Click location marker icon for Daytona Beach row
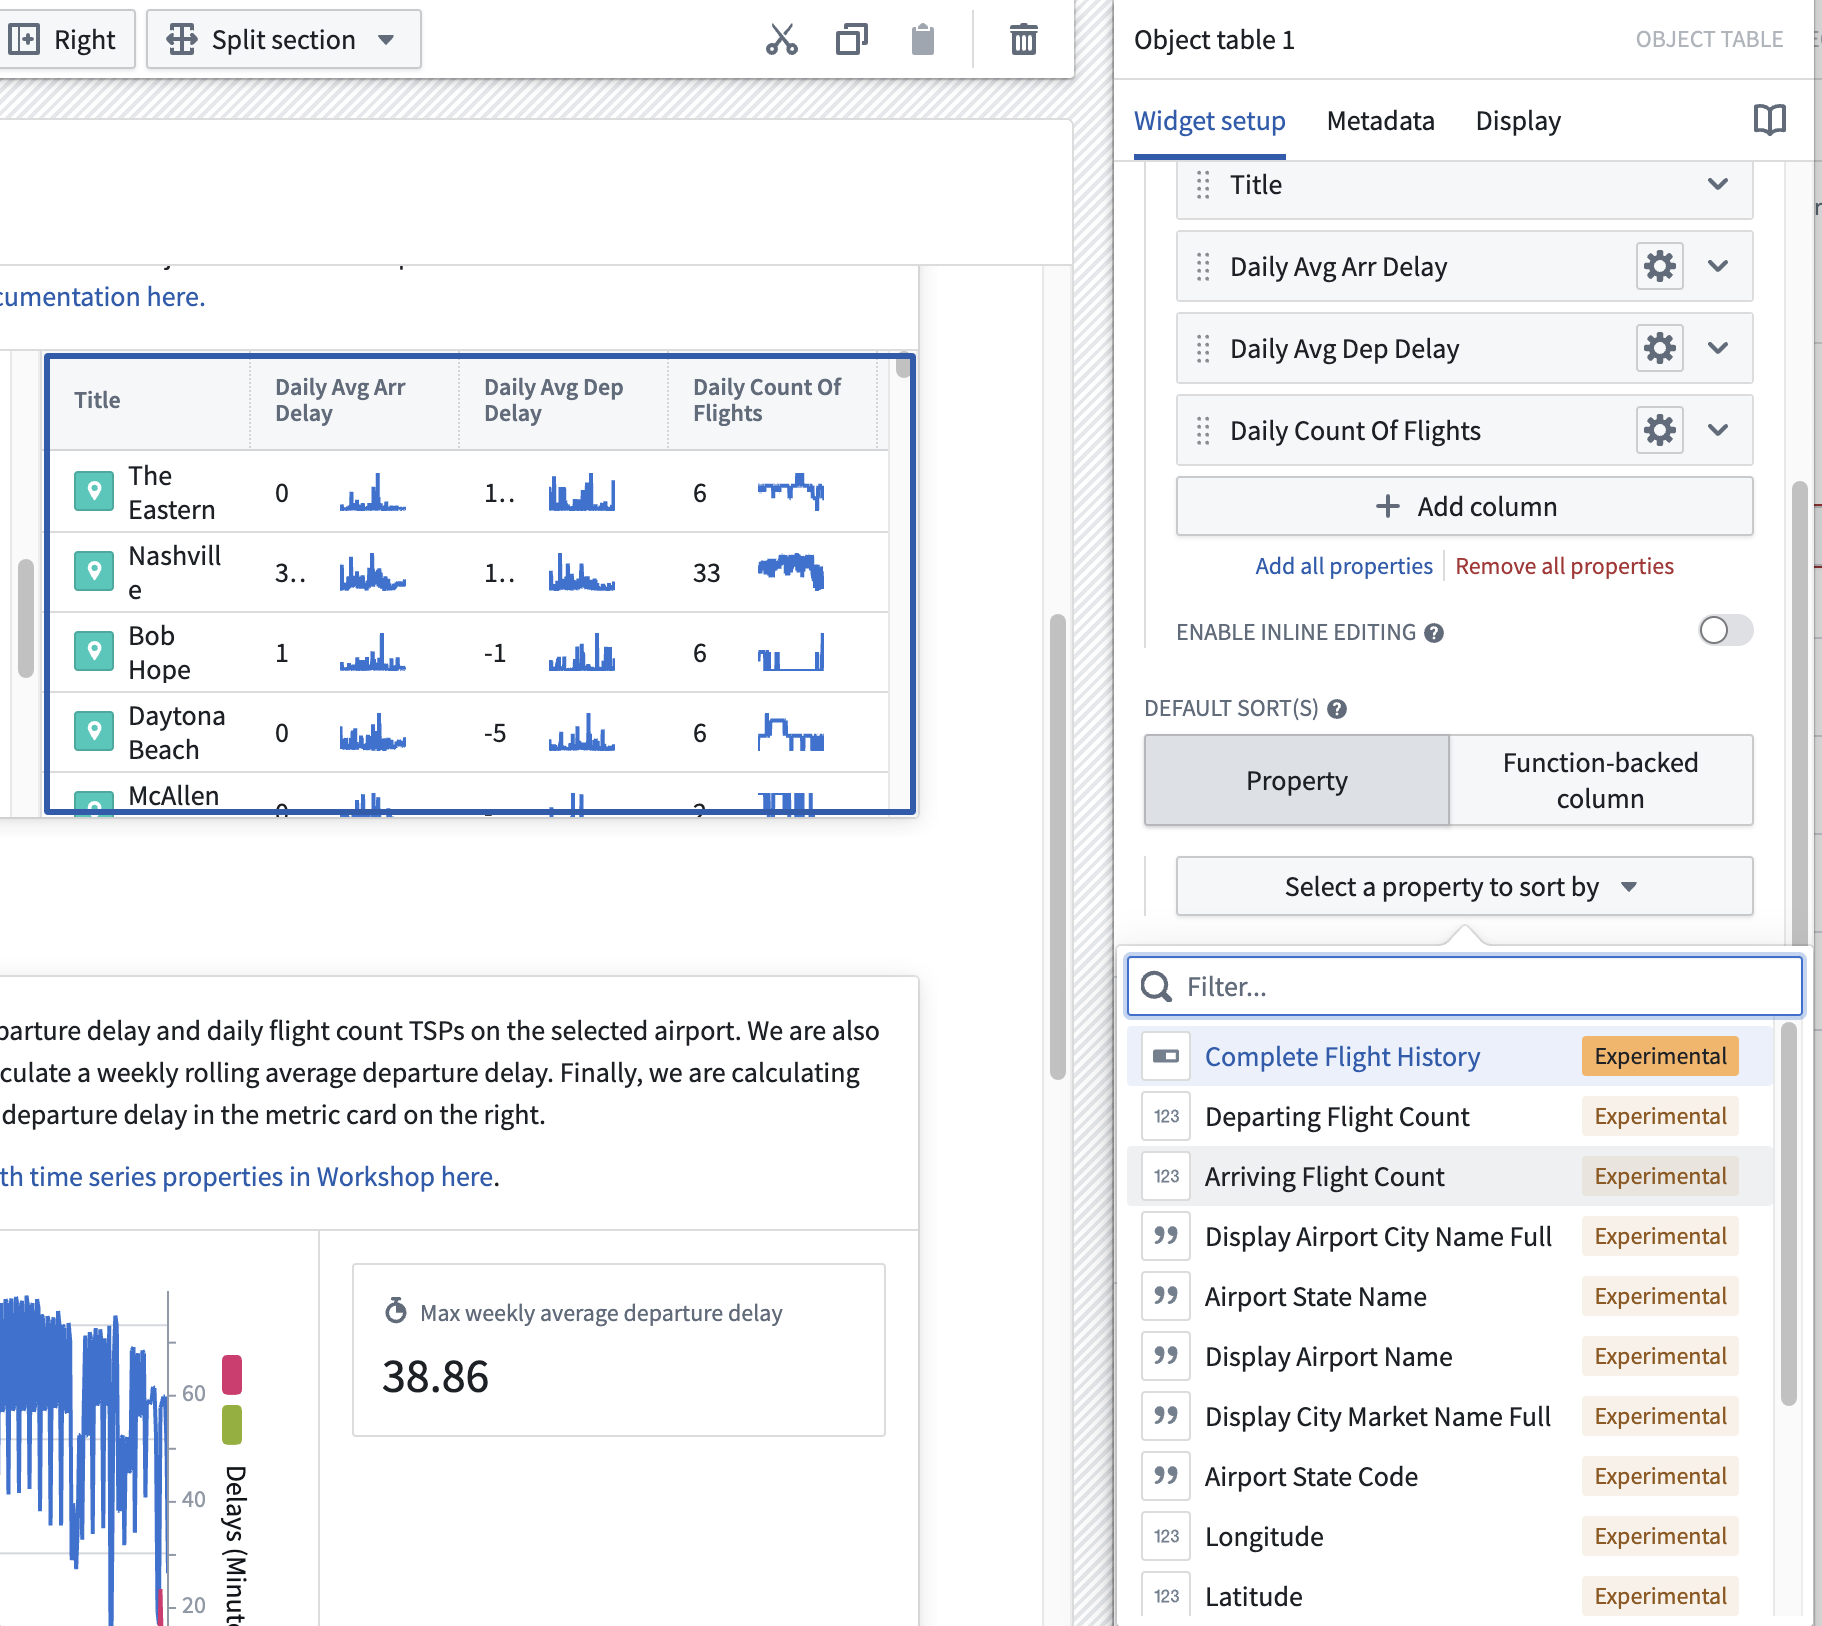This screenshot has height=1626, width=1822. click(x=94, y=731)
